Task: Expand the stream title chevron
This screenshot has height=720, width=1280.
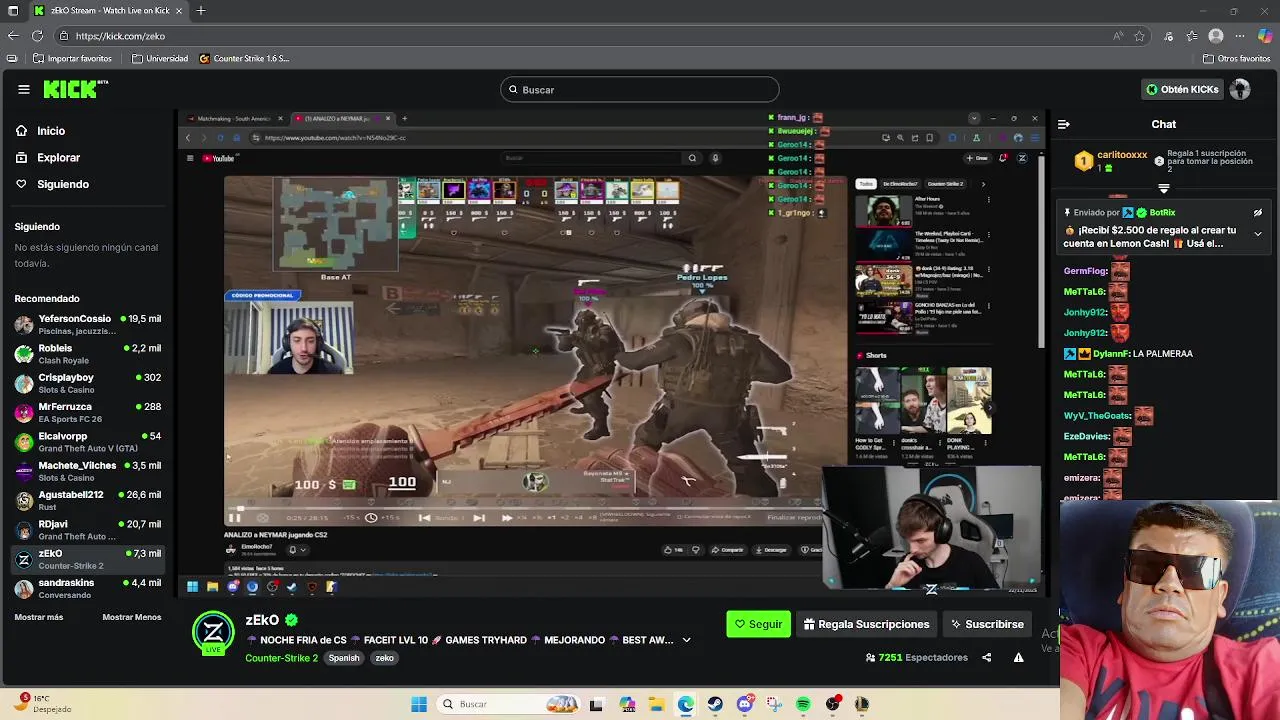Action: coord(686,640)
